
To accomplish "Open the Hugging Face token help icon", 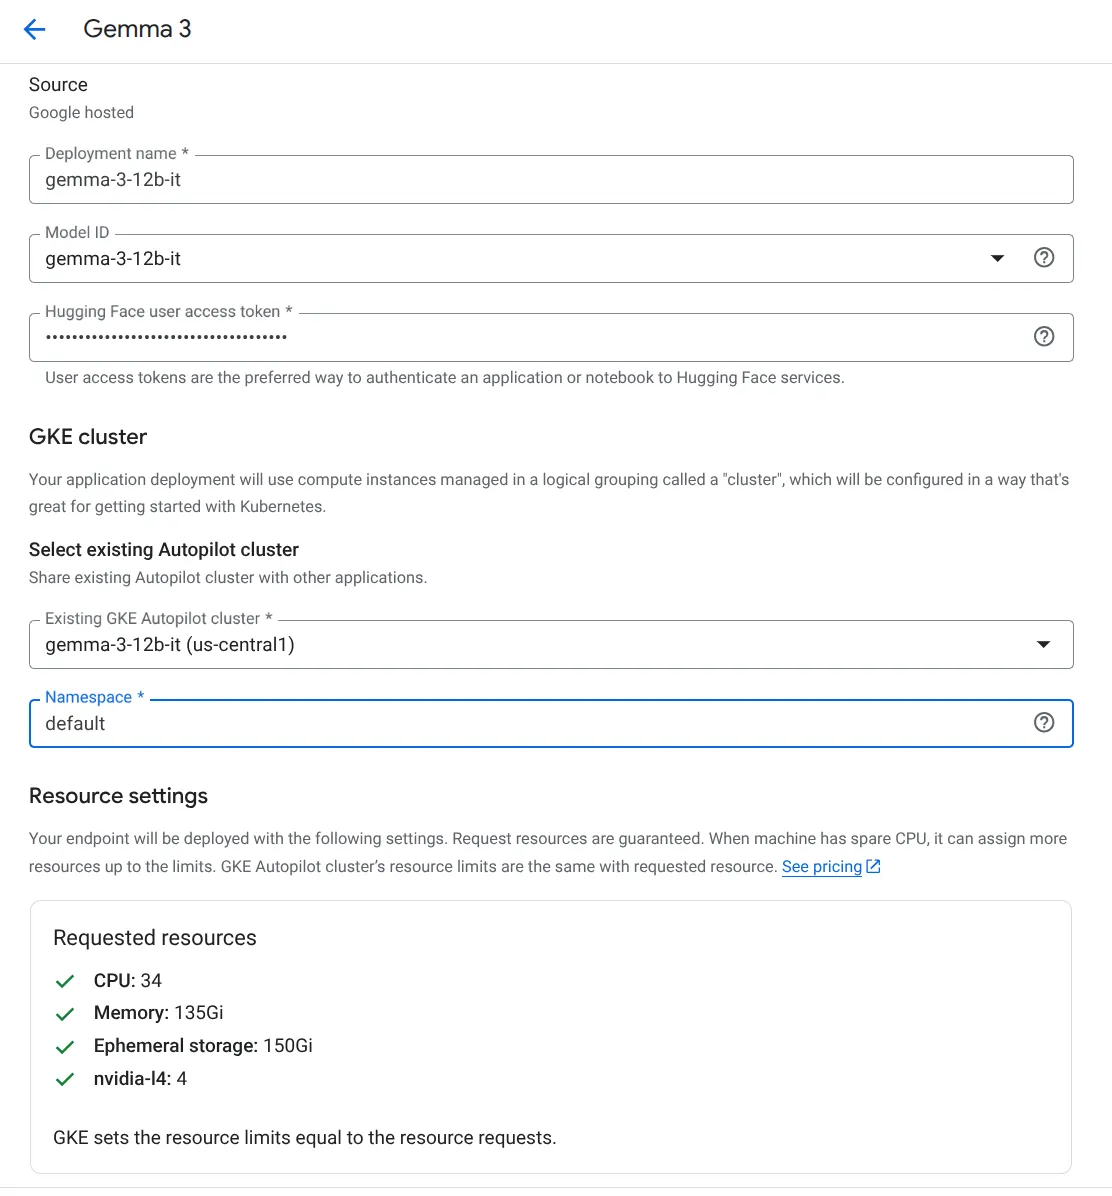I will (1043, 336).
